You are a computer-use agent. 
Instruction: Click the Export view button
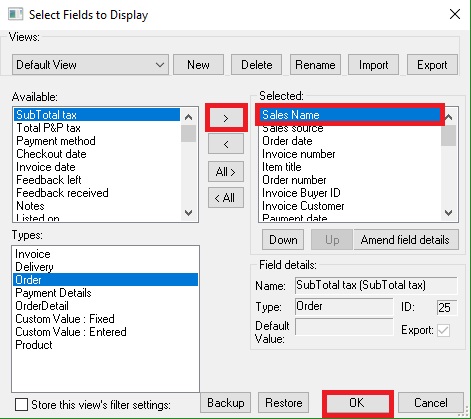432,65
